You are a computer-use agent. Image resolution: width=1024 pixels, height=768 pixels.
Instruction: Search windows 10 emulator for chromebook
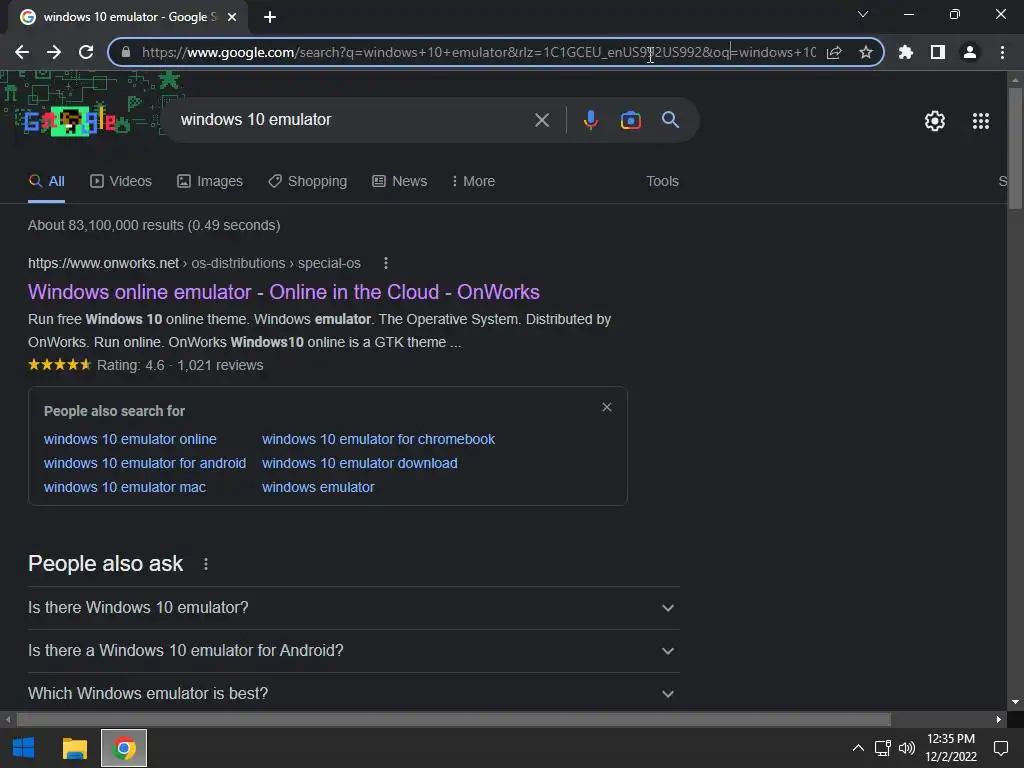tap(378, 440)
